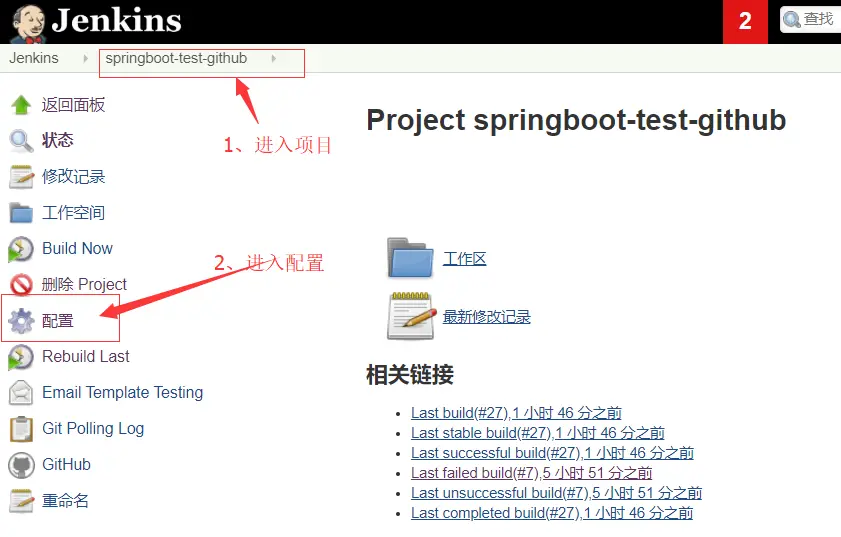The height and width of the screenshot is (537, 841).
Task: Select 状态 in the sidebar
Action: click(57, 141)
